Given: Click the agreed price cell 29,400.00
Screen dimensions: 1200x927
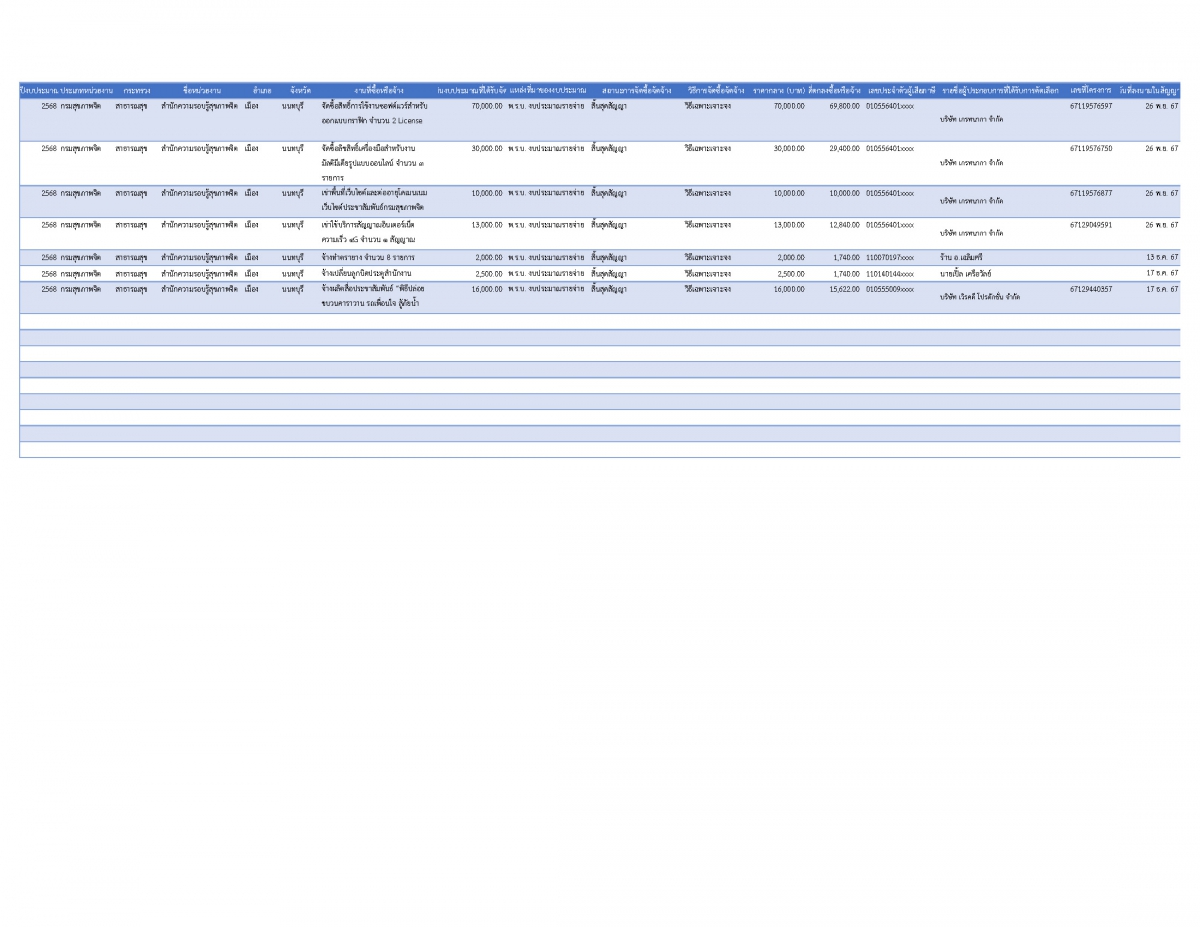Looking at the screenshot, I should 844,148.
